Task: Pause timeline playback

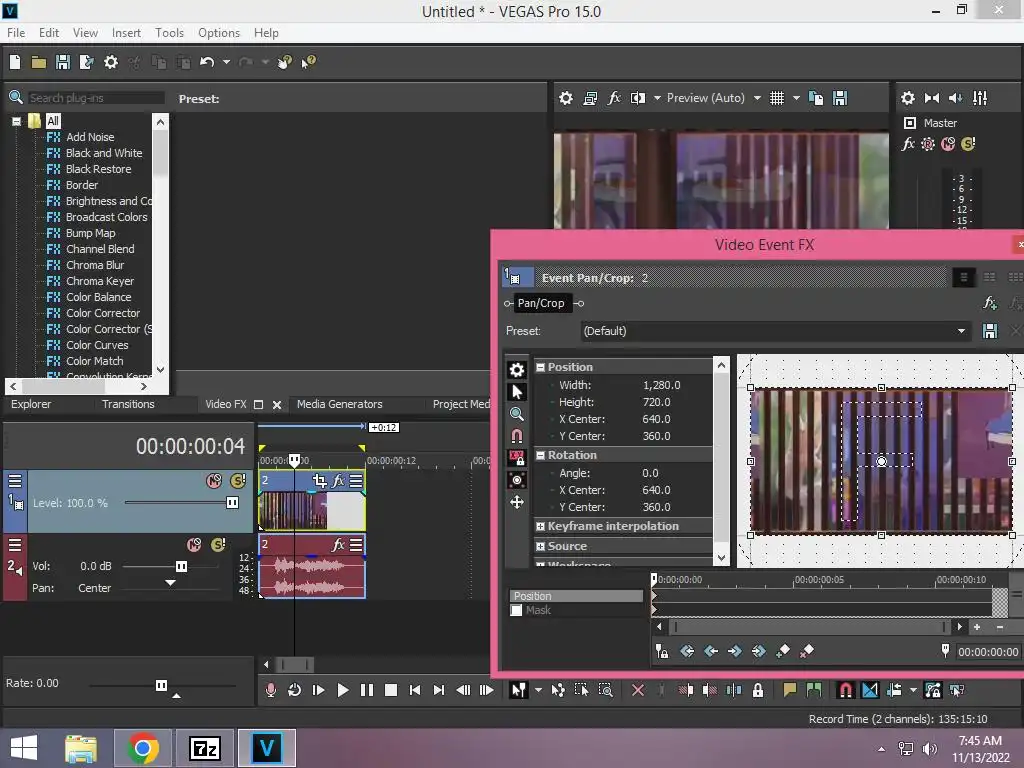Action: (366, 690)
